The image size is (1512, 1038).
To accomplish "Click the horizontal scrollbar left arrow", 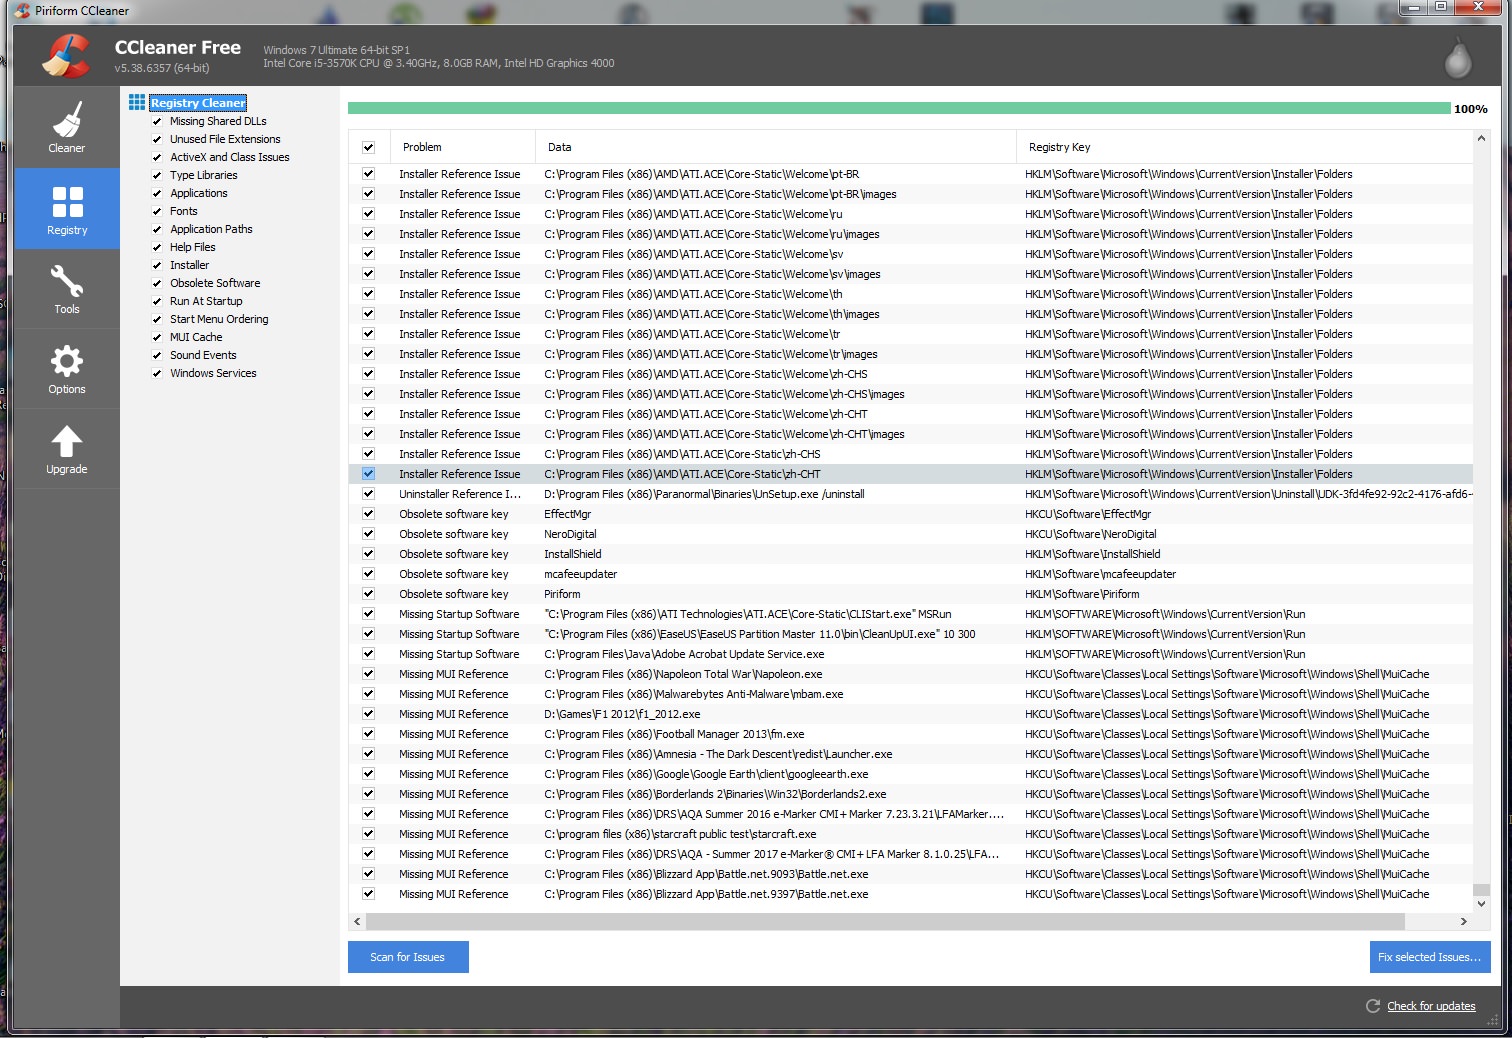I will point(357,921).
